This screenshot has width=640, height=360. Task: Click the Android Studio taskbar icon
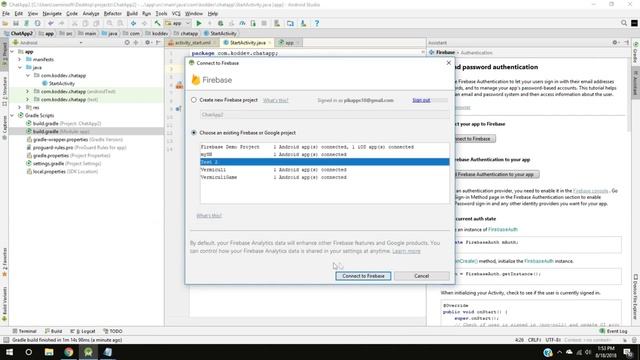88,352
